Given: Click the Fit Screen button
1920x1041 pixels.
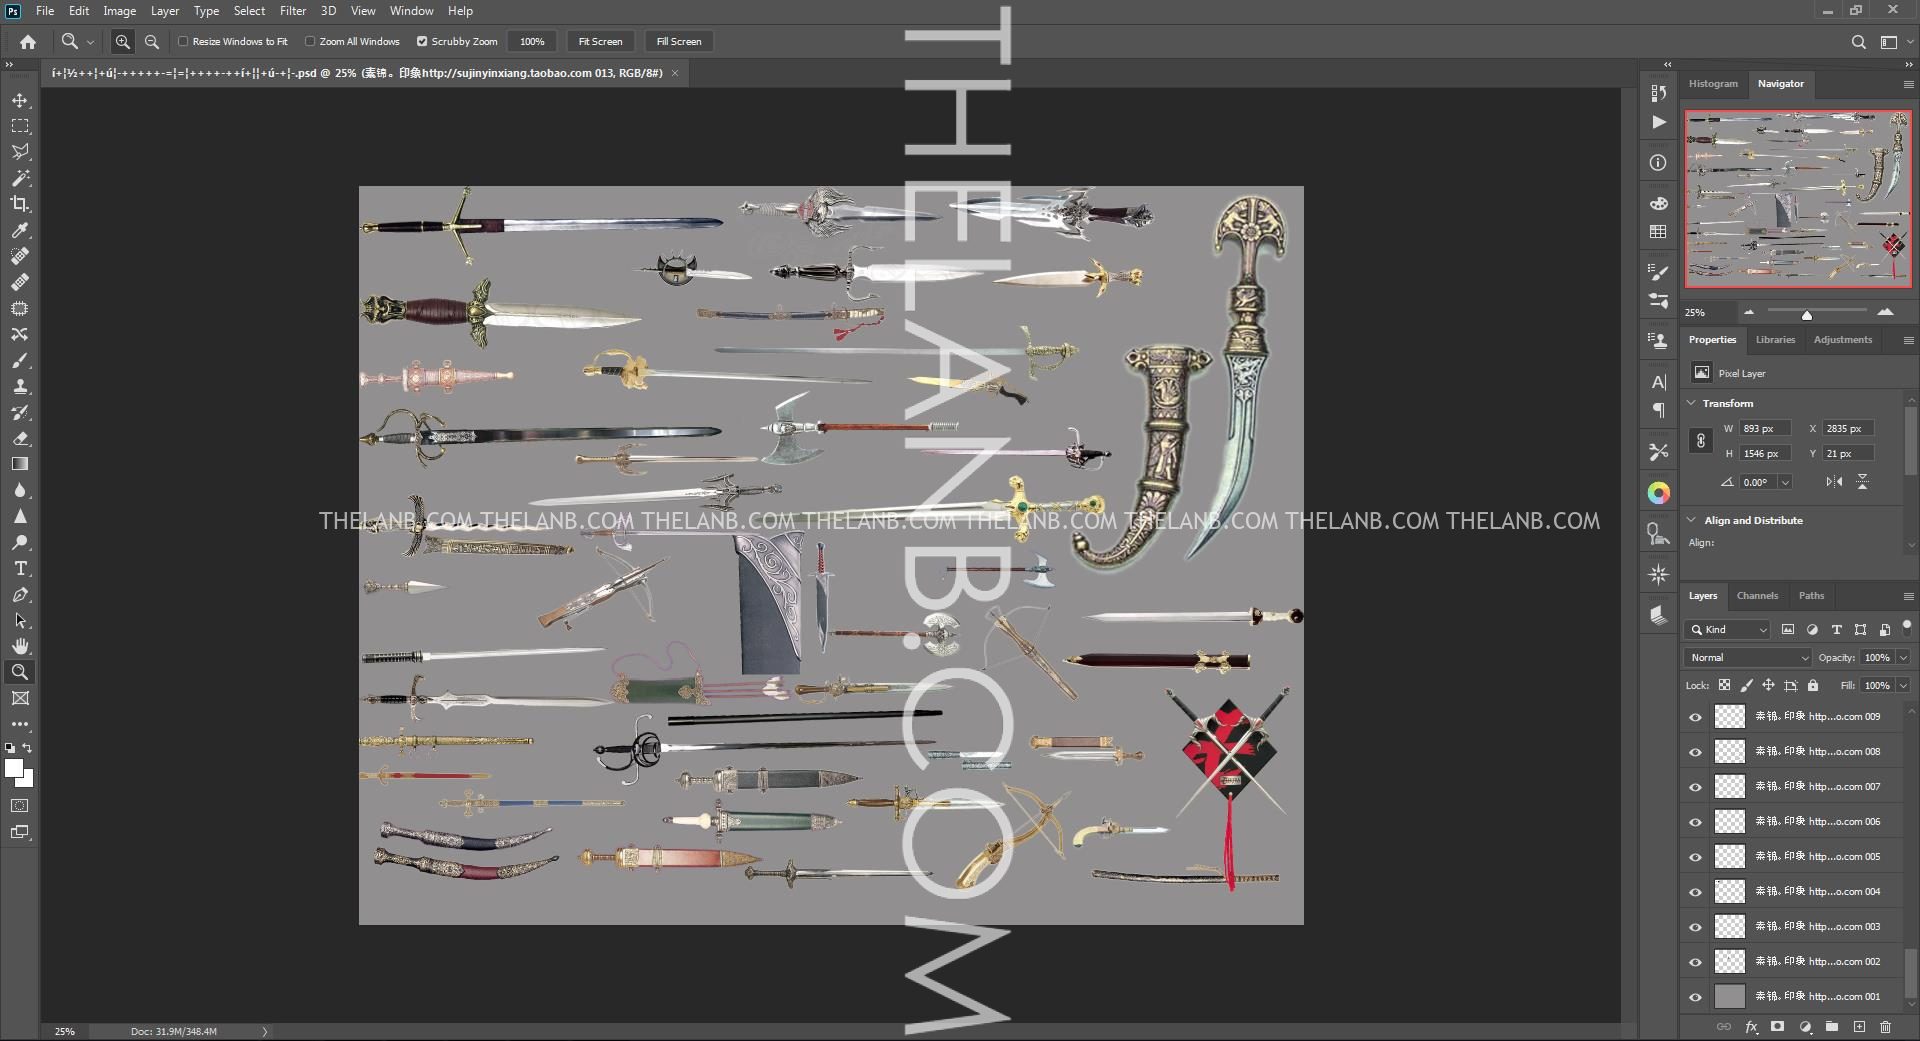Looking at the screenshot, I should [600, 42].
